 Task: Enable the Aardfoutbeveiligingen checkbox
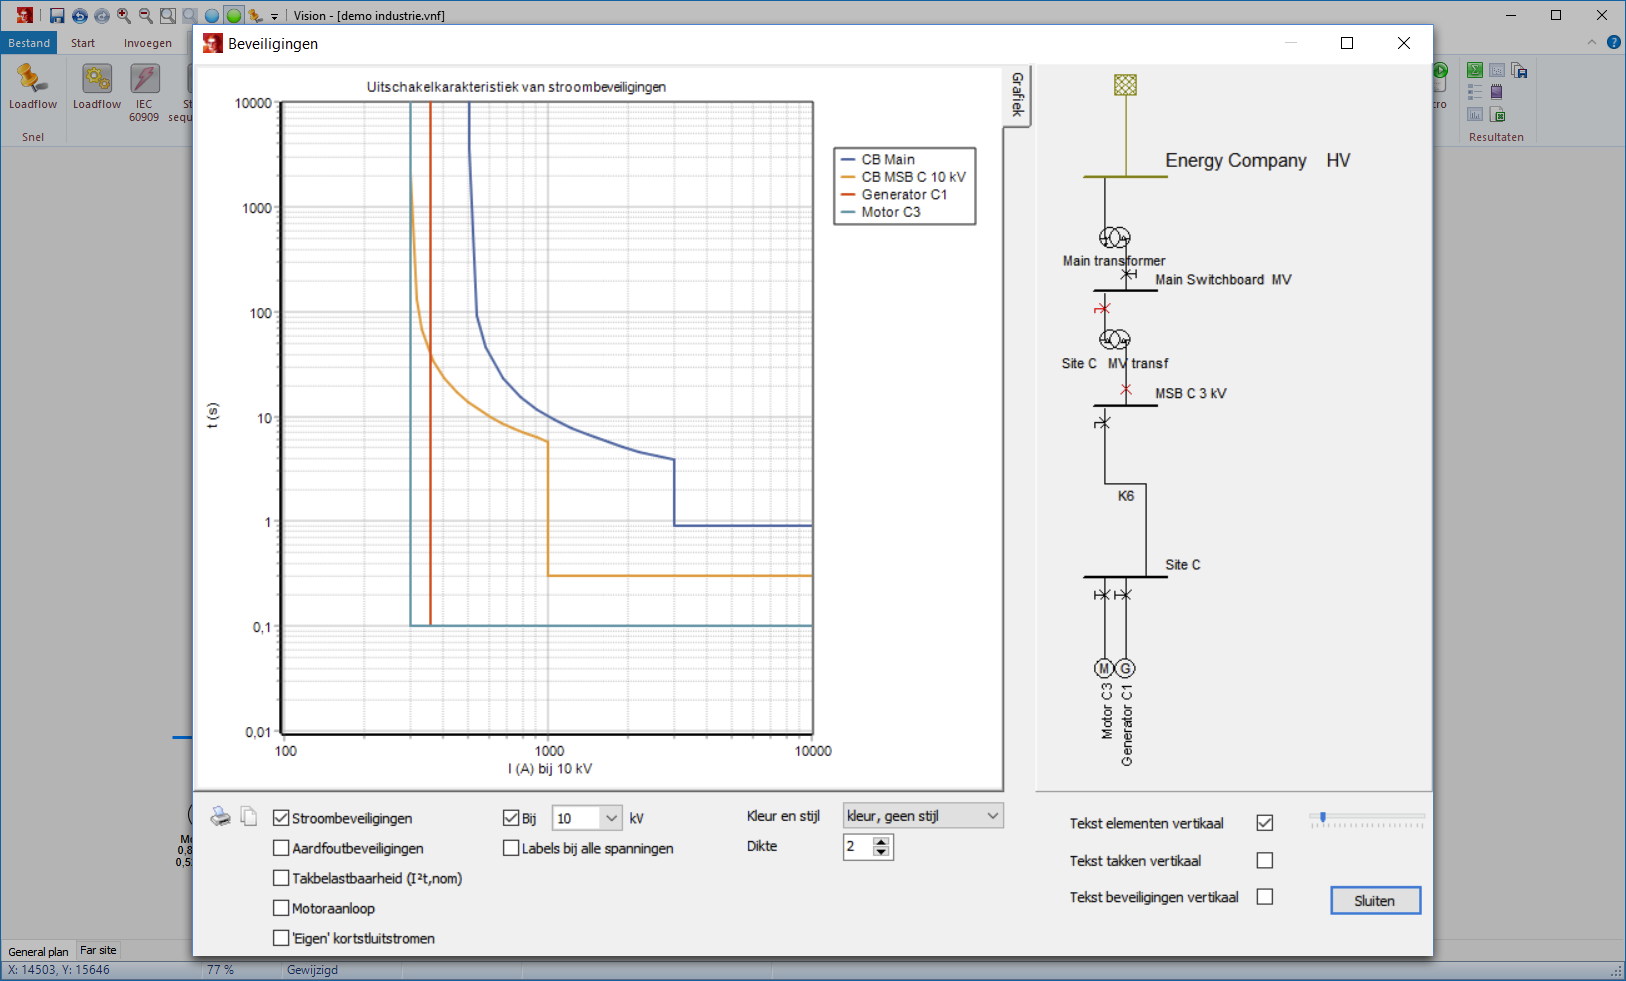(281, 848)
